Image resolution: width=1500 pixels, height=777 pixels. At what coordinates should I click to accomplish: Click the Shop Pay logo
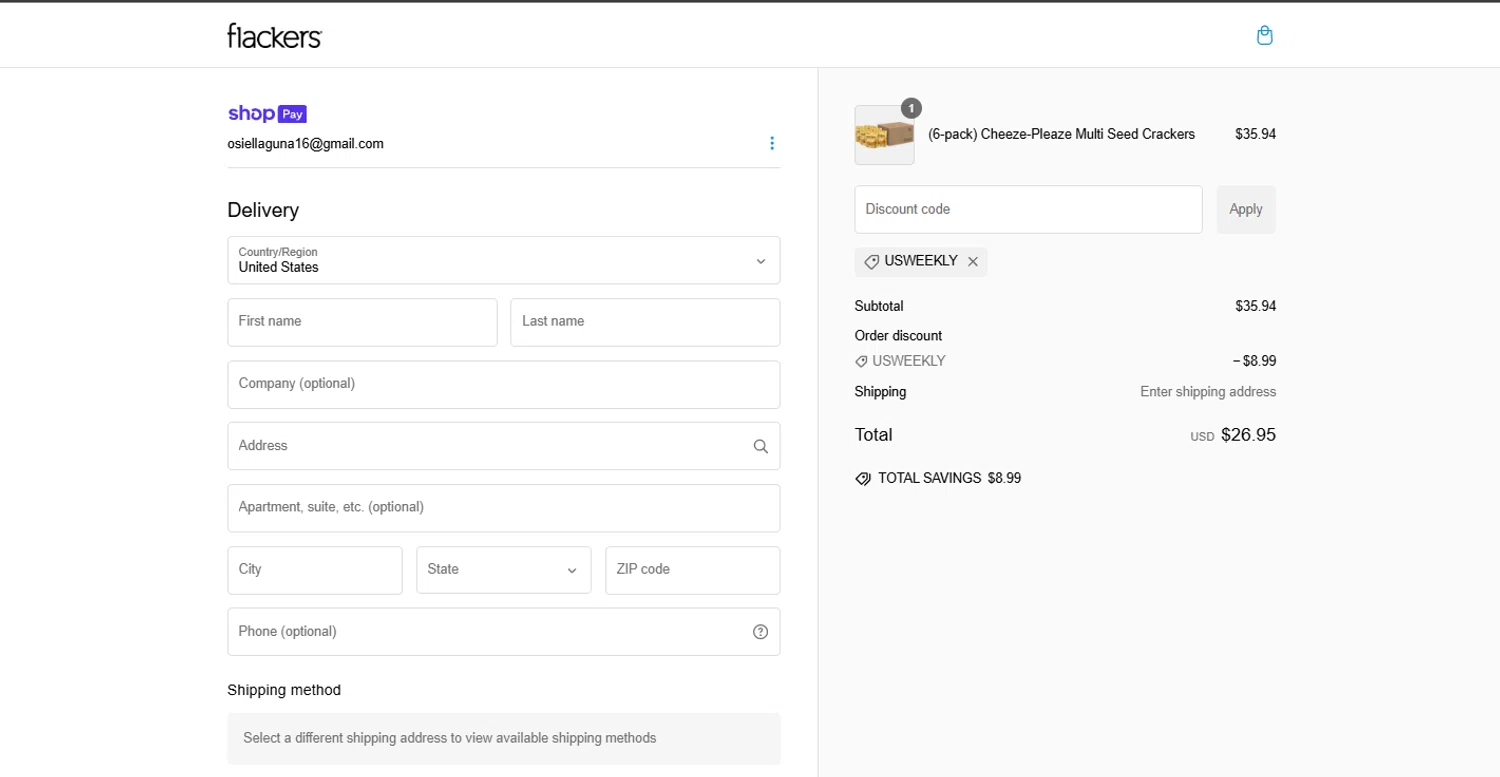pos(267,113)
